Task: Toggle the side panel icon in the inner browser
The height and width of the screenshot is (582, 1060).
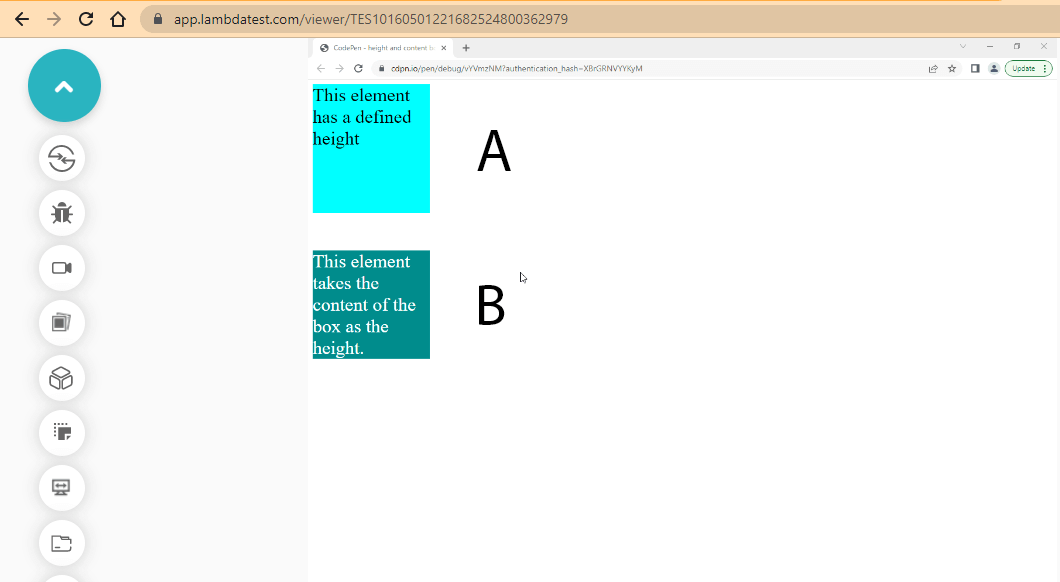Action: [x=975, y=68]
